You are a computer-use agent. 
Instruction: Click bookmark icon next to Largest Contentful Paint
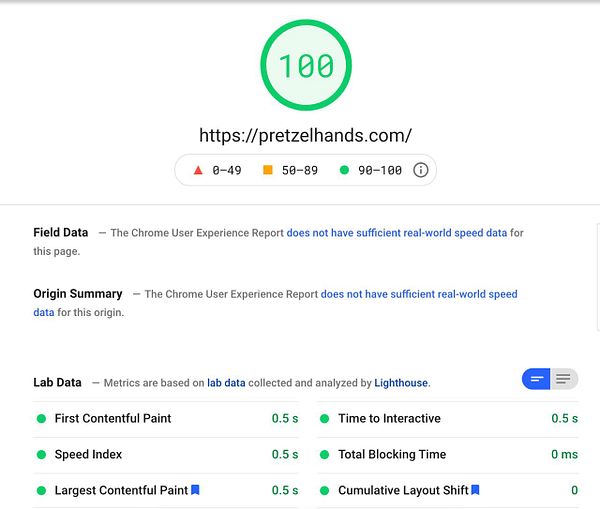[x=196, y=490]
